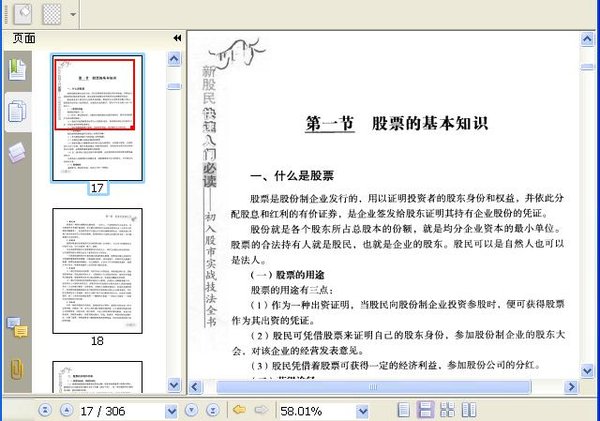Collapse the navigation panel with double arrow
Image resolution: width=600 pixels, height=421 pixels.
point(177,38)
